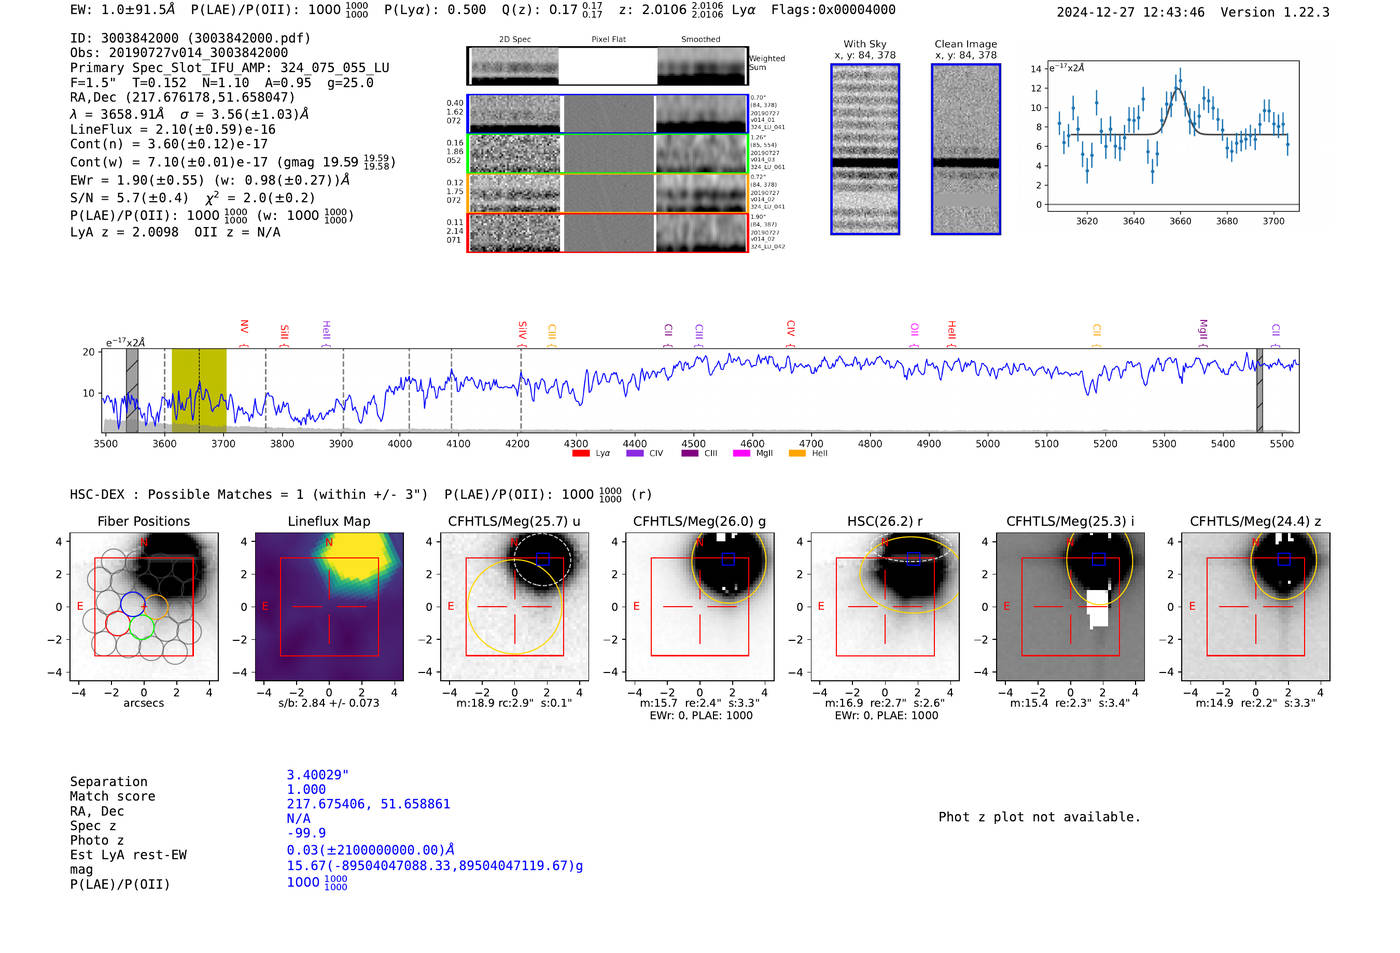
Task: Select the LyA z = 2.0098 line
Action: coord(124,232)
